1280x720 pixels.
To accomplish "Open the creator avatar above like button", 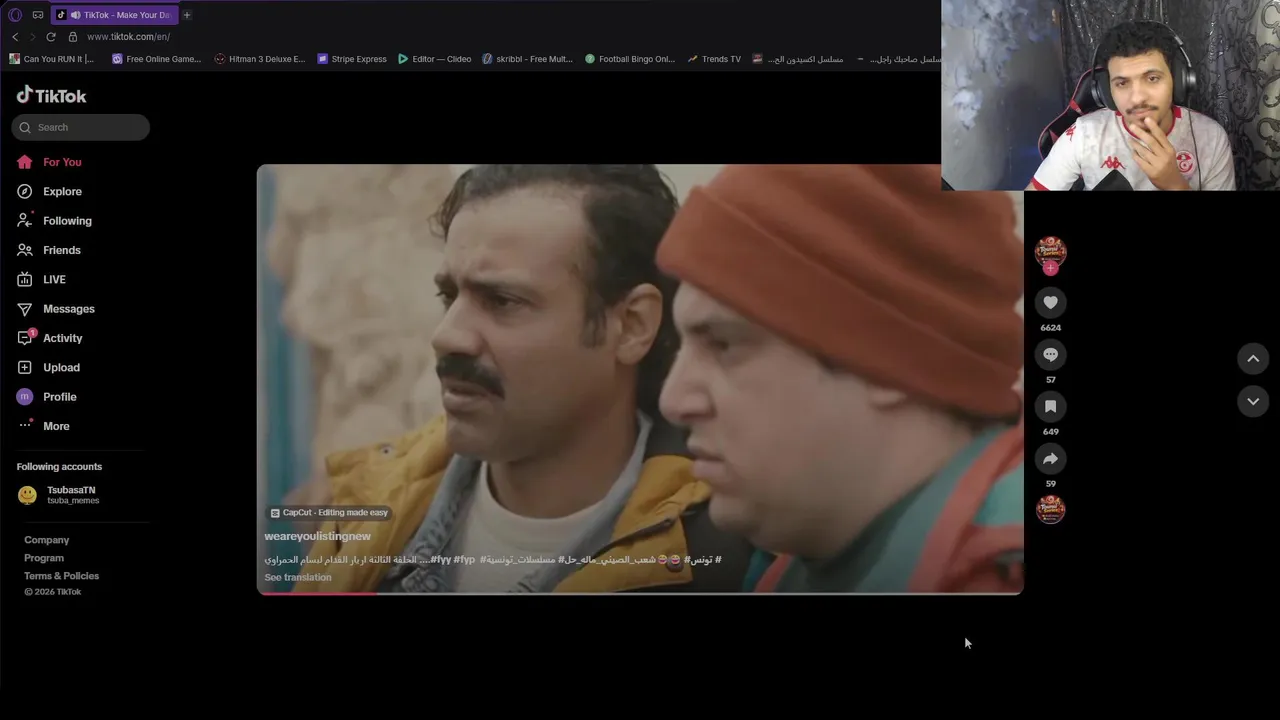I will [x=1050, y=251].
